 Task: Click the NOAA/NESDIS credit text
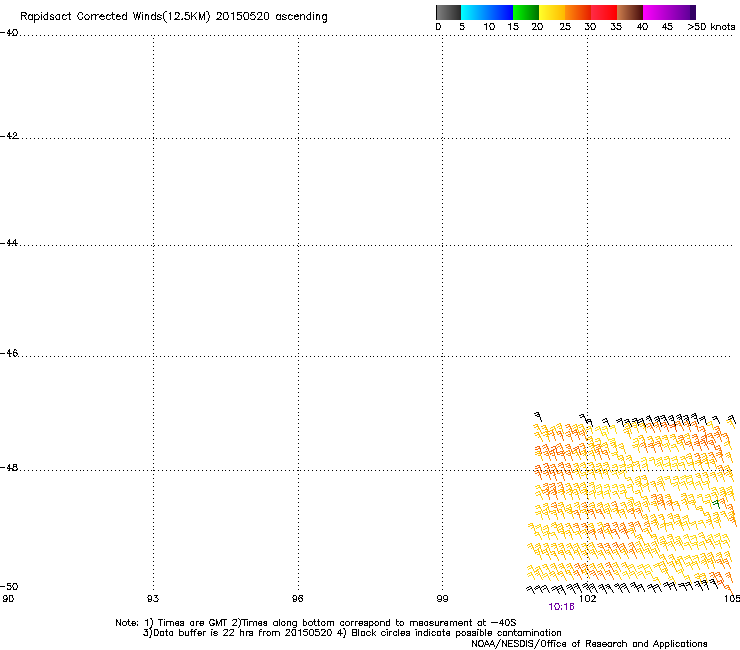589,644
